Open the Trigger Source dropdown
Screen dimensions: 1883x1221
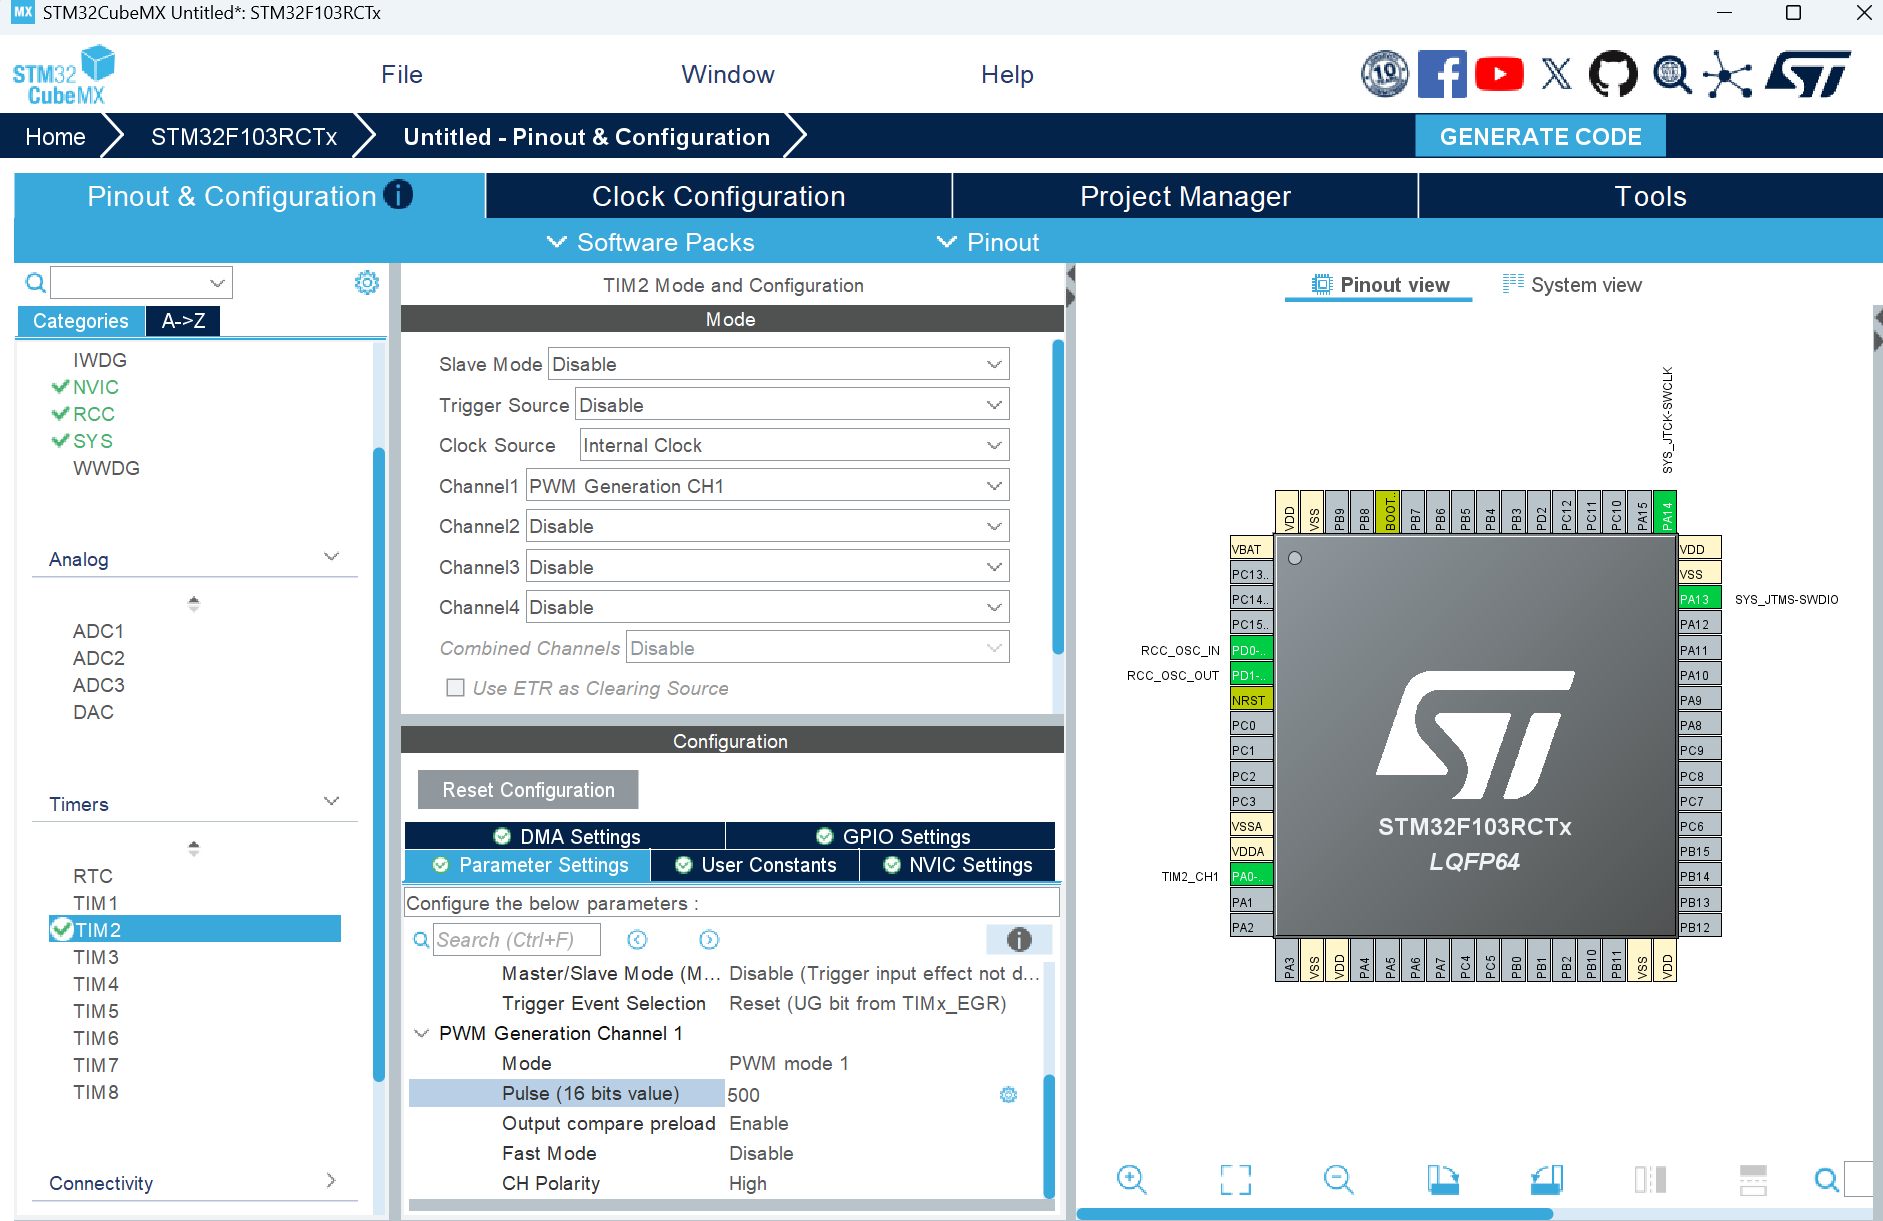pos(792,405)
